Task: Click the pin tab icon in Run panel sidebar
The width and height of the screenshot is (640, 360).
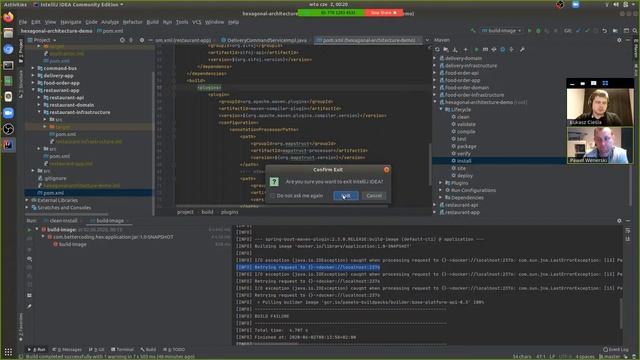Action: (29, 306)
